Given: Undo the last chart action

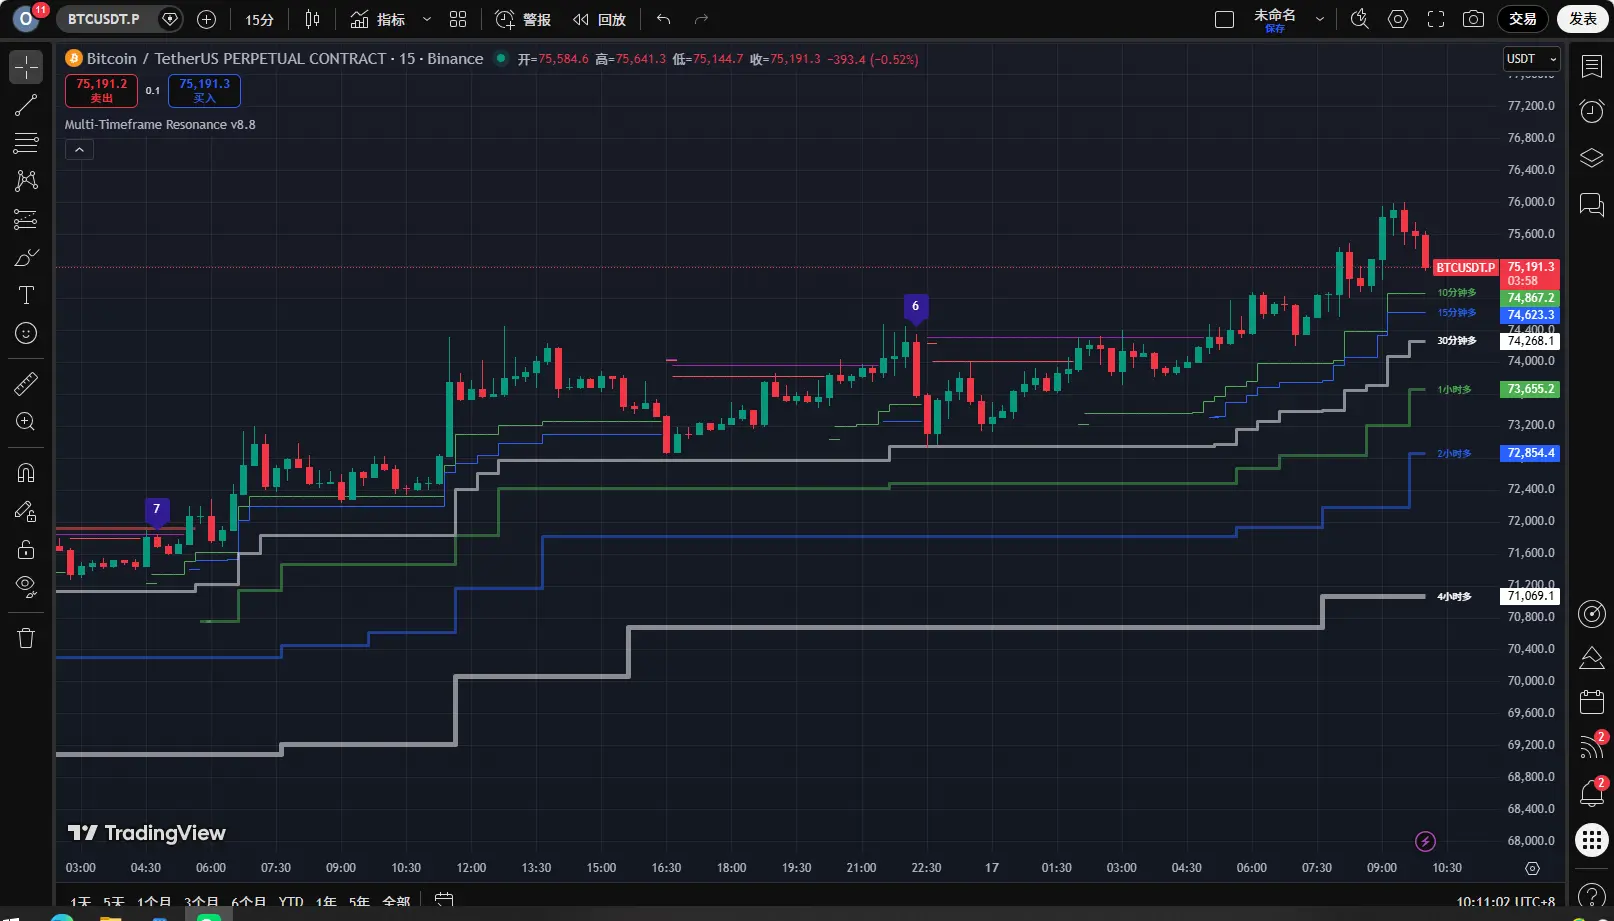Looking at the screenshot, I should click(663, 19).
